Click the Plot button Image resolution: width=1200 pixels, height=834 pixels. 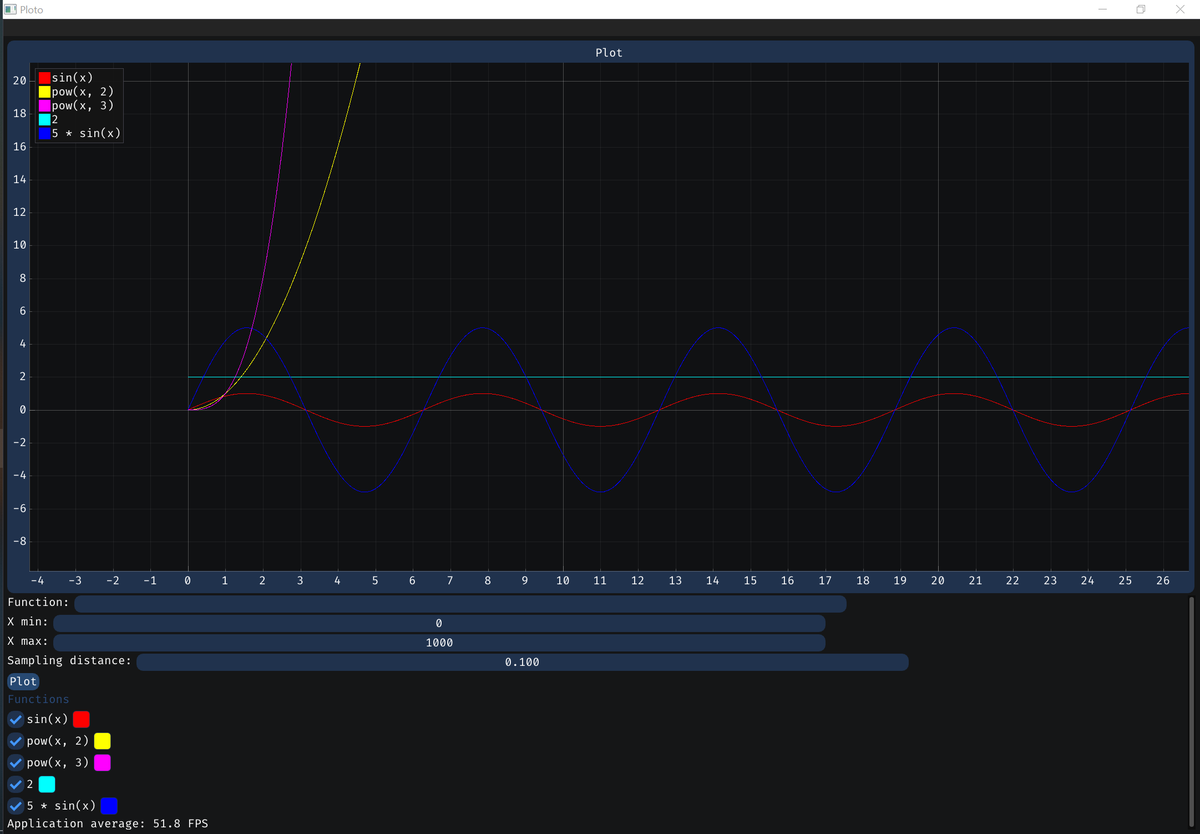(x=23, y=681)
